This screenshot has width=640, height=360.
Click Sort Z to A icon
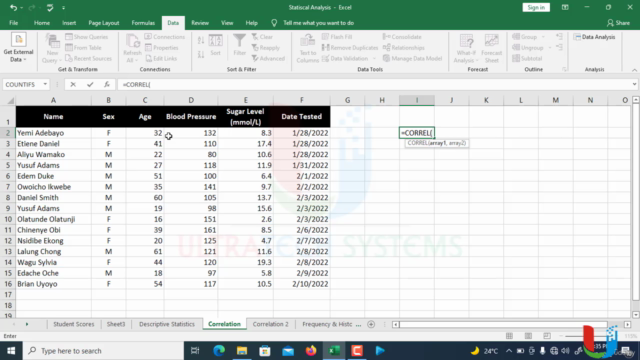click(x=201, y=54)
